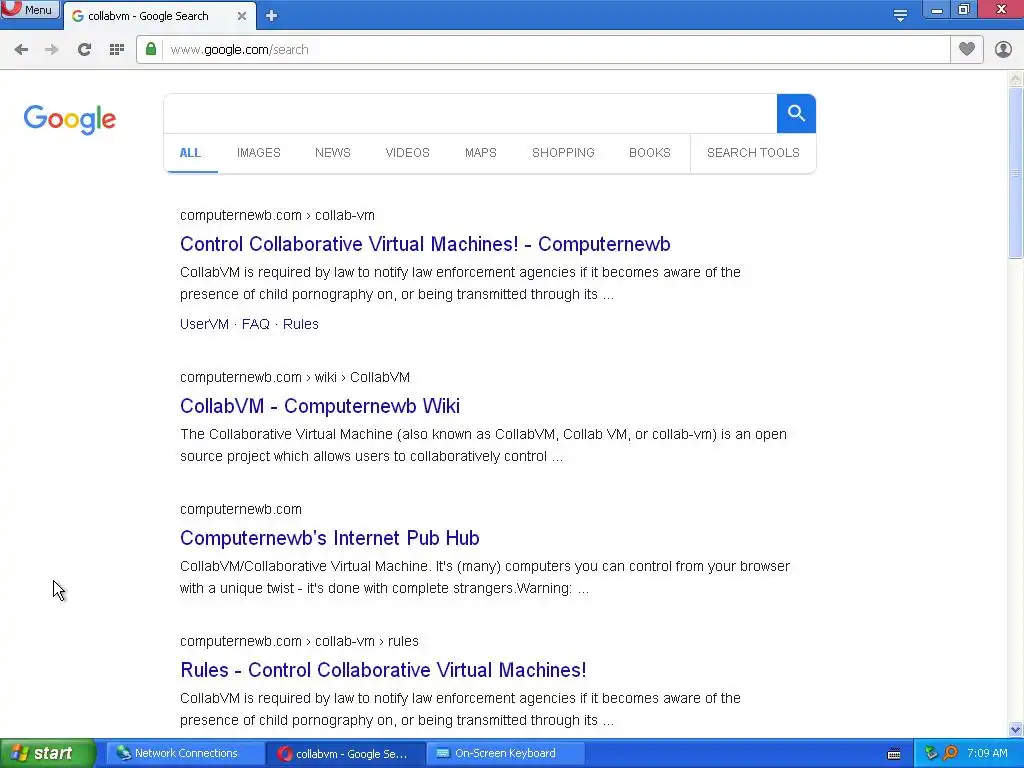This screenshot has height=768, width=1024.
Task: Close the collabvm Google Search tab
Action: [242, 16]
